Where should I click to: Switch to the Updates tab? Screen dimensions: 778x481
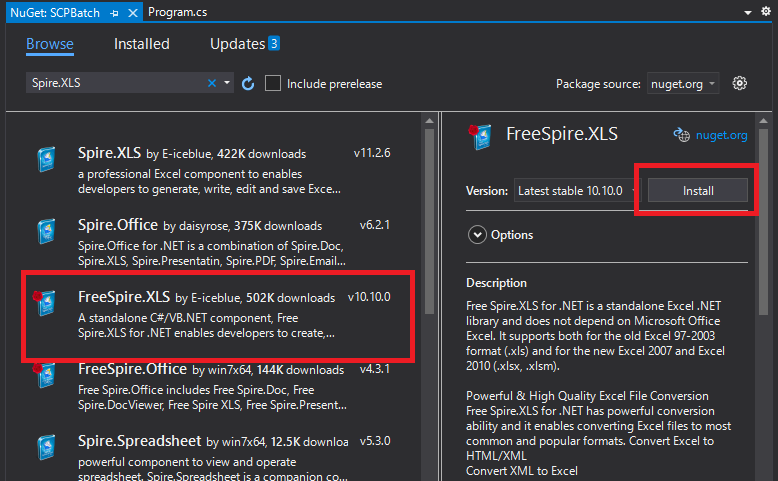point(238,44)
